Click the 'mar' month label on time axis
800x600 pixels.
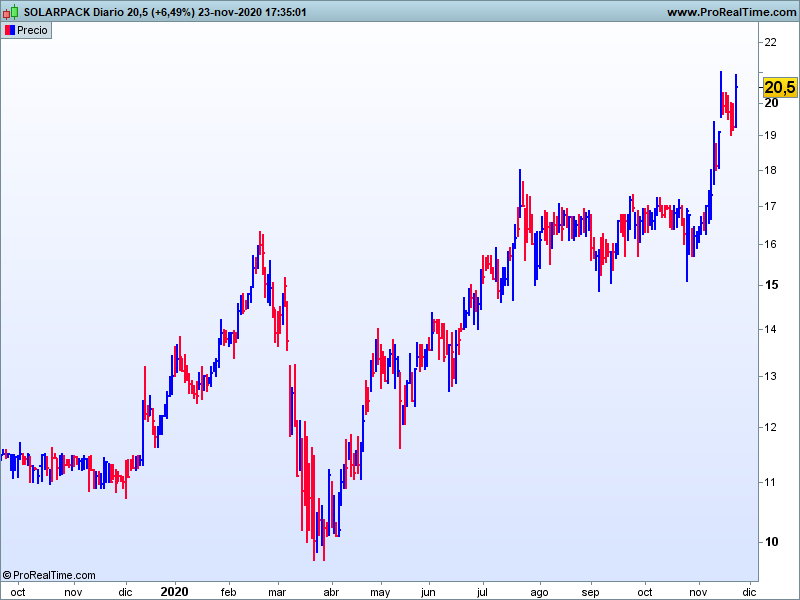click(278, 591)
